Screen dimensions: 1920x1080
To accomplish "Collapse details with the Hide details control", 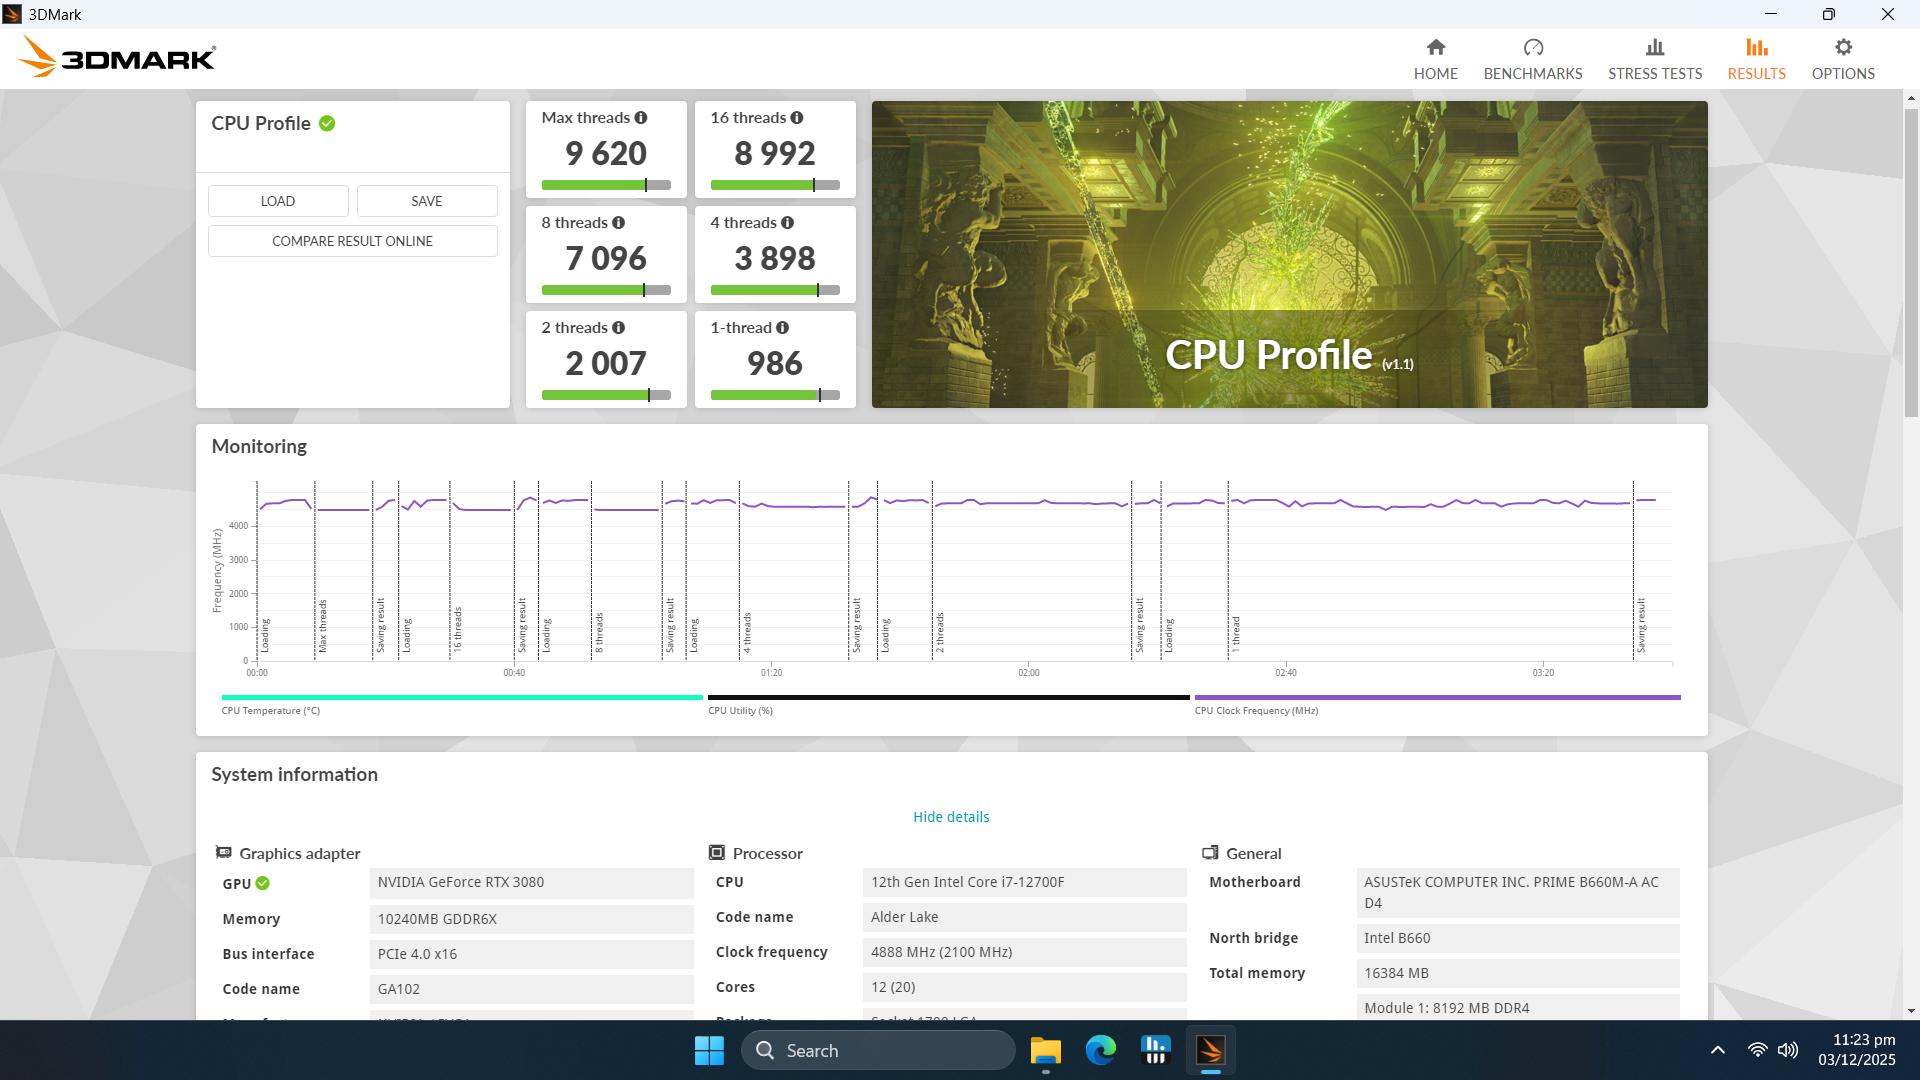I will point(950,817).
